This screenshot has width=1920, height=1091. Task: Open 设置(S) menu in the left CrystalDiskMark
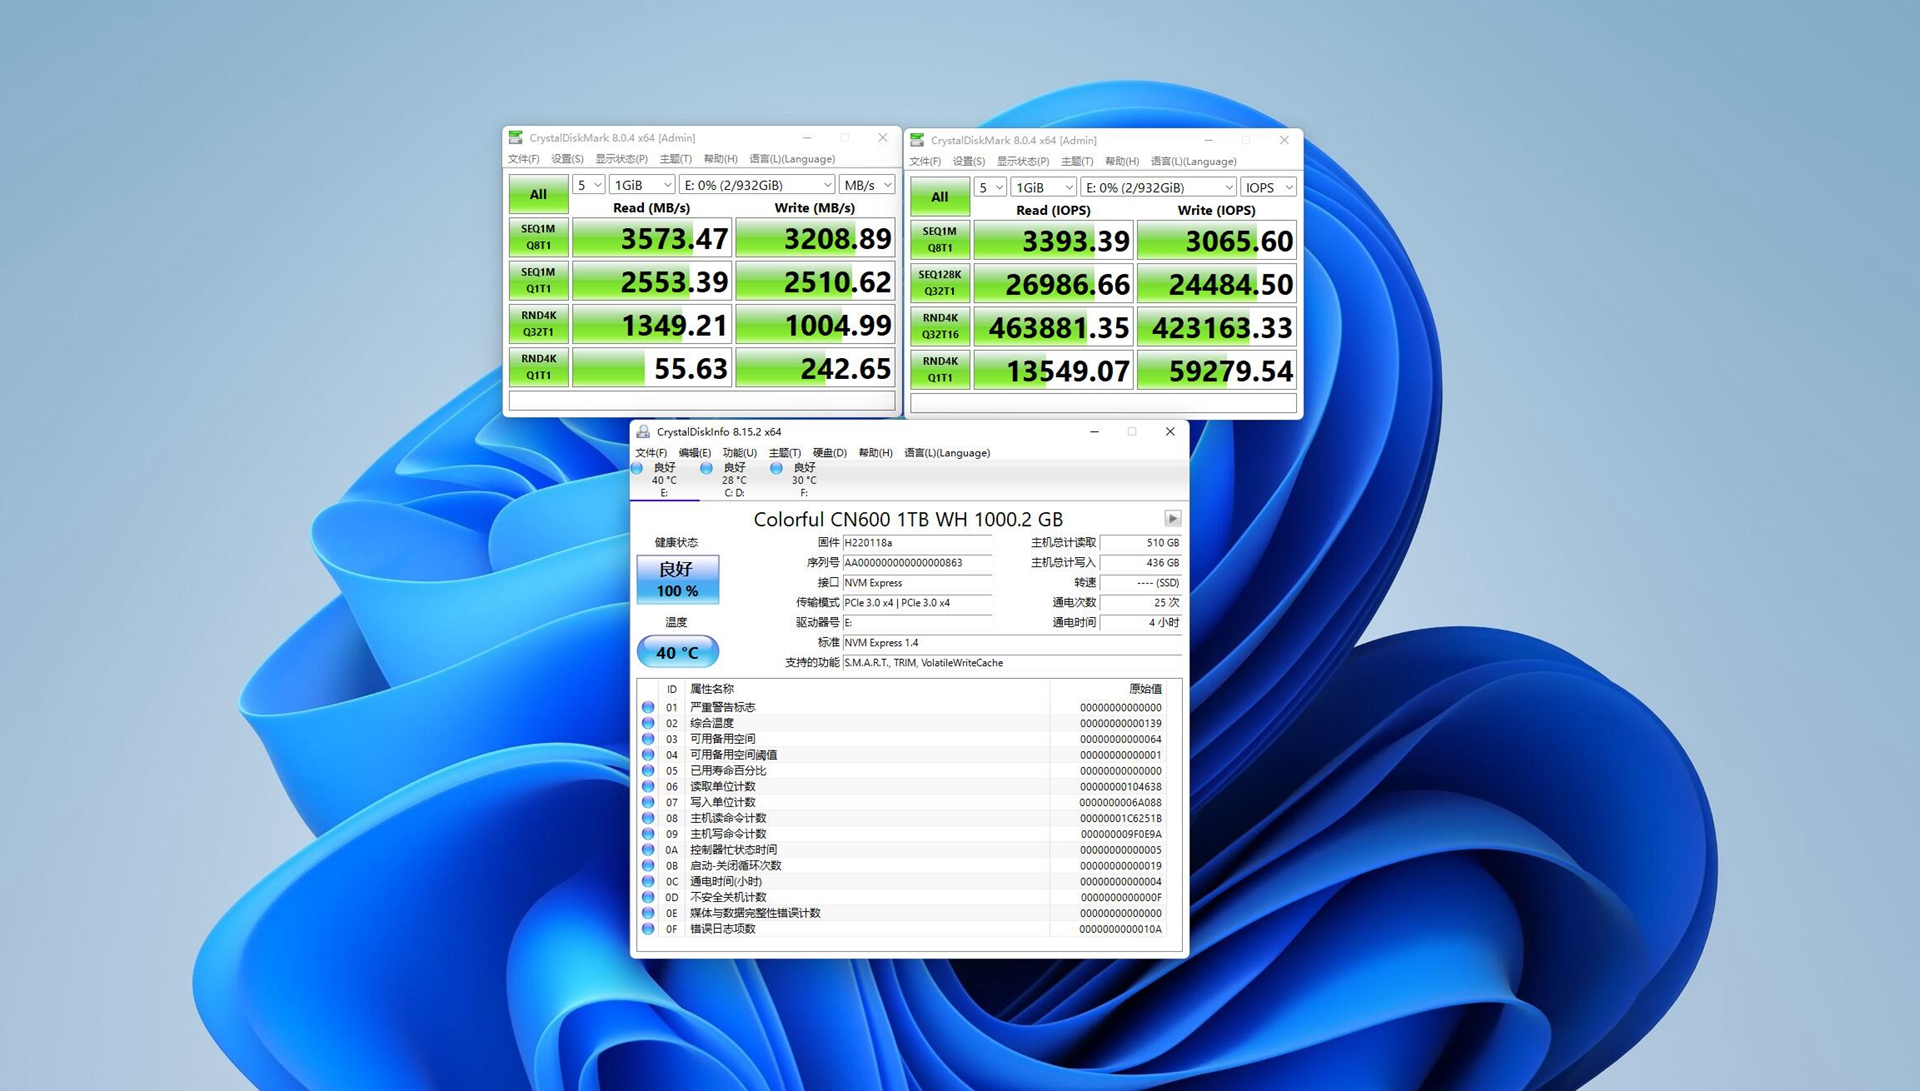(567, 159)
